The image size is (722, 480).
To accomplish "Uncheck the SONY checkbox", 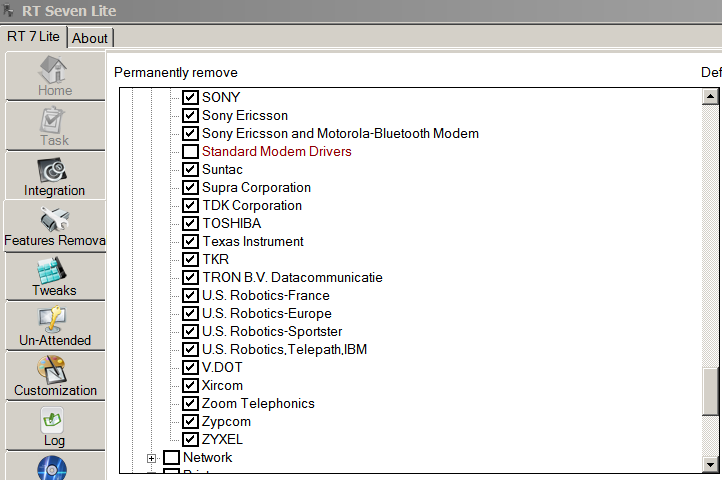I will point(190,97).
